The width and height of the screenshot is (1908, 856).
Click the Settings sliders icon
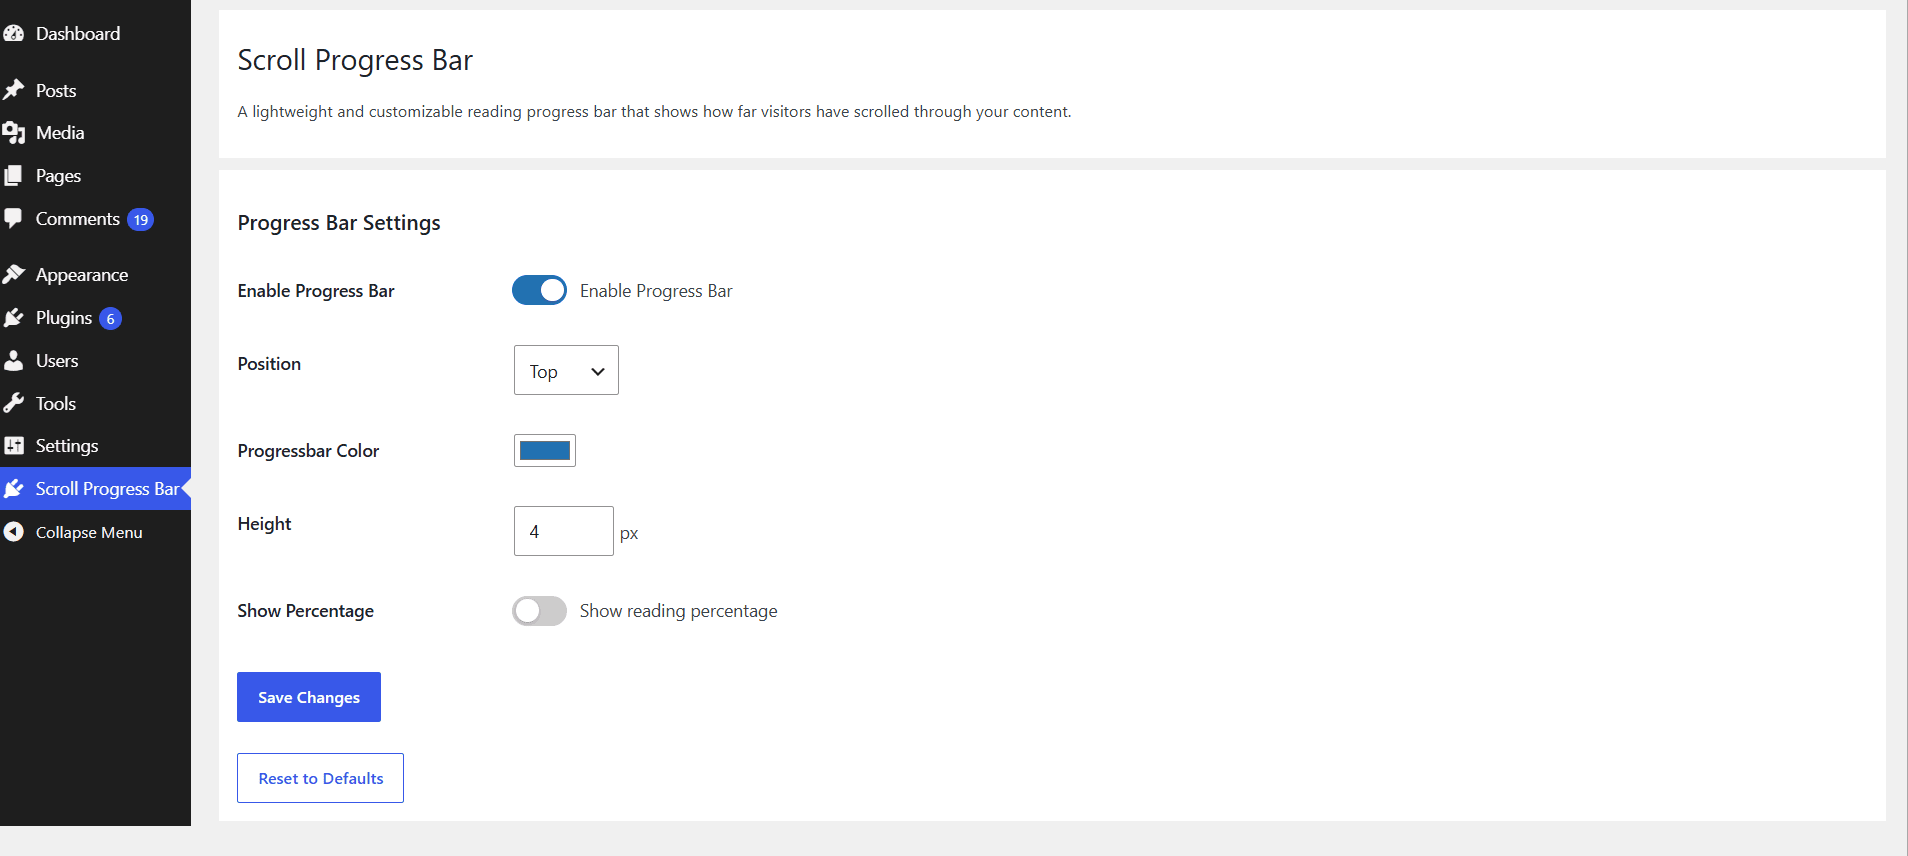click(x=13, y=446)
